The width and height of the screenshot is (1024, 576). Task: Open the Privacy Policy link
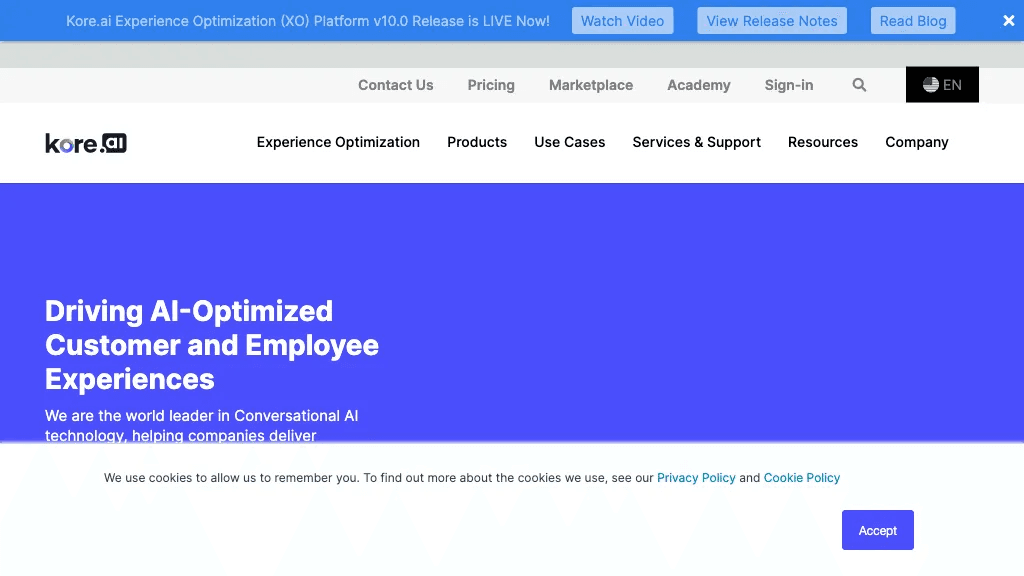(x=696, y=478)
